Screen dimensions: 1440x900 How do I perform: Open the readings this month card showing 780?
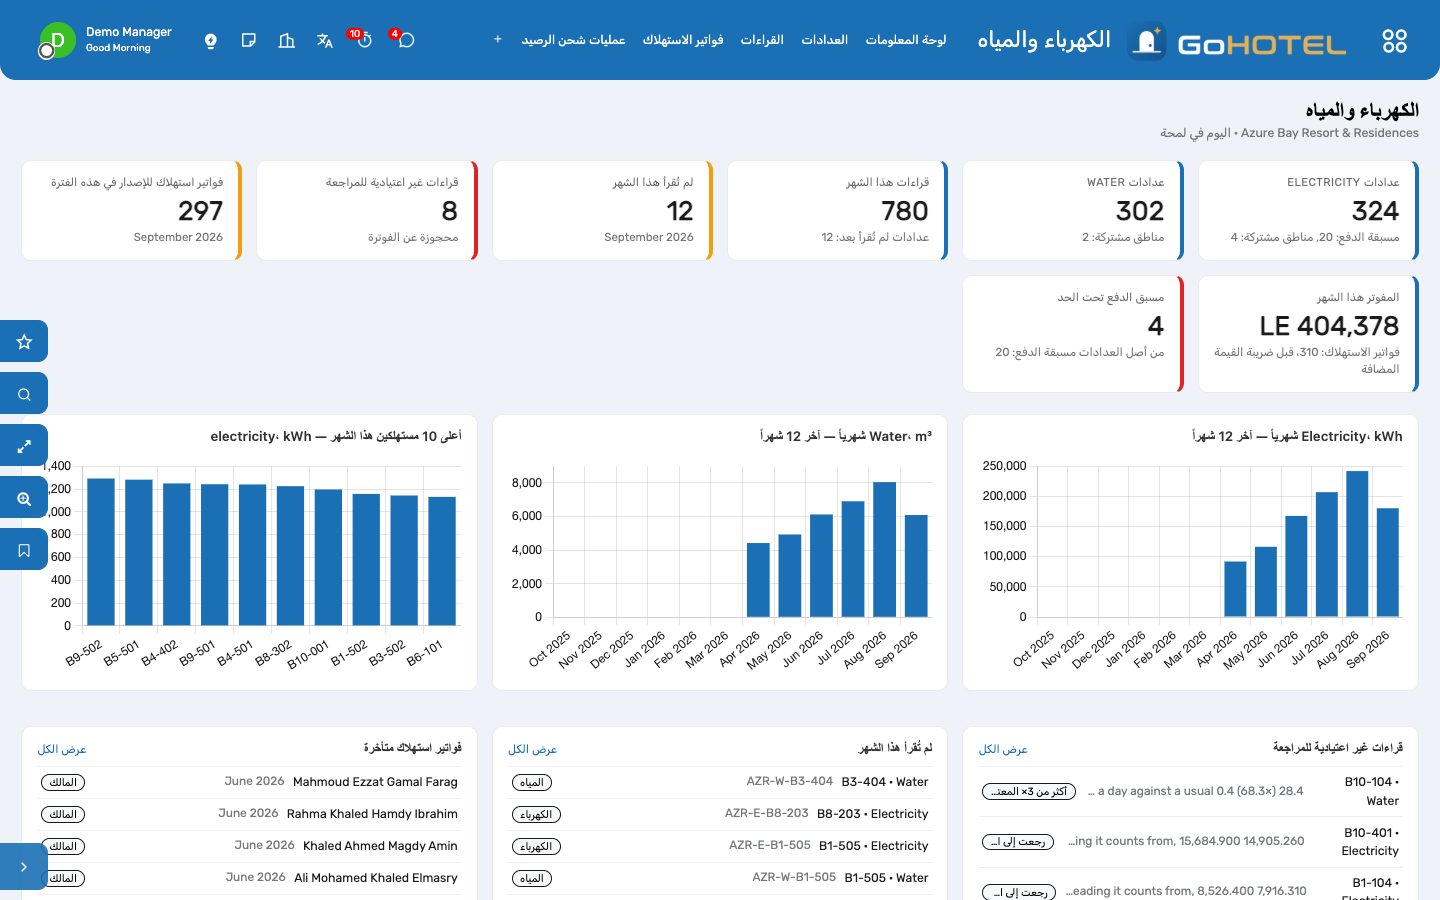click(x=838, y=210)
